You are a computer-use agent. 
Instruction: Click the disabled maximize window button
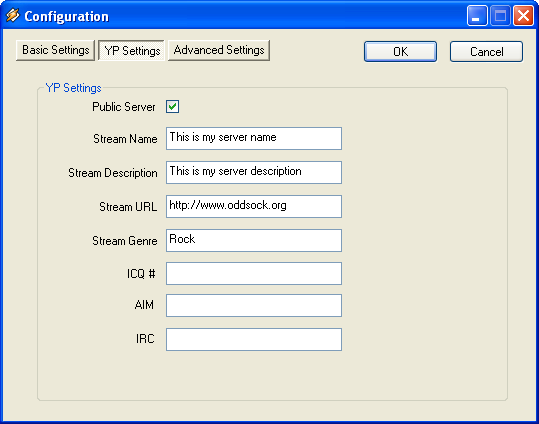[500, 16]
